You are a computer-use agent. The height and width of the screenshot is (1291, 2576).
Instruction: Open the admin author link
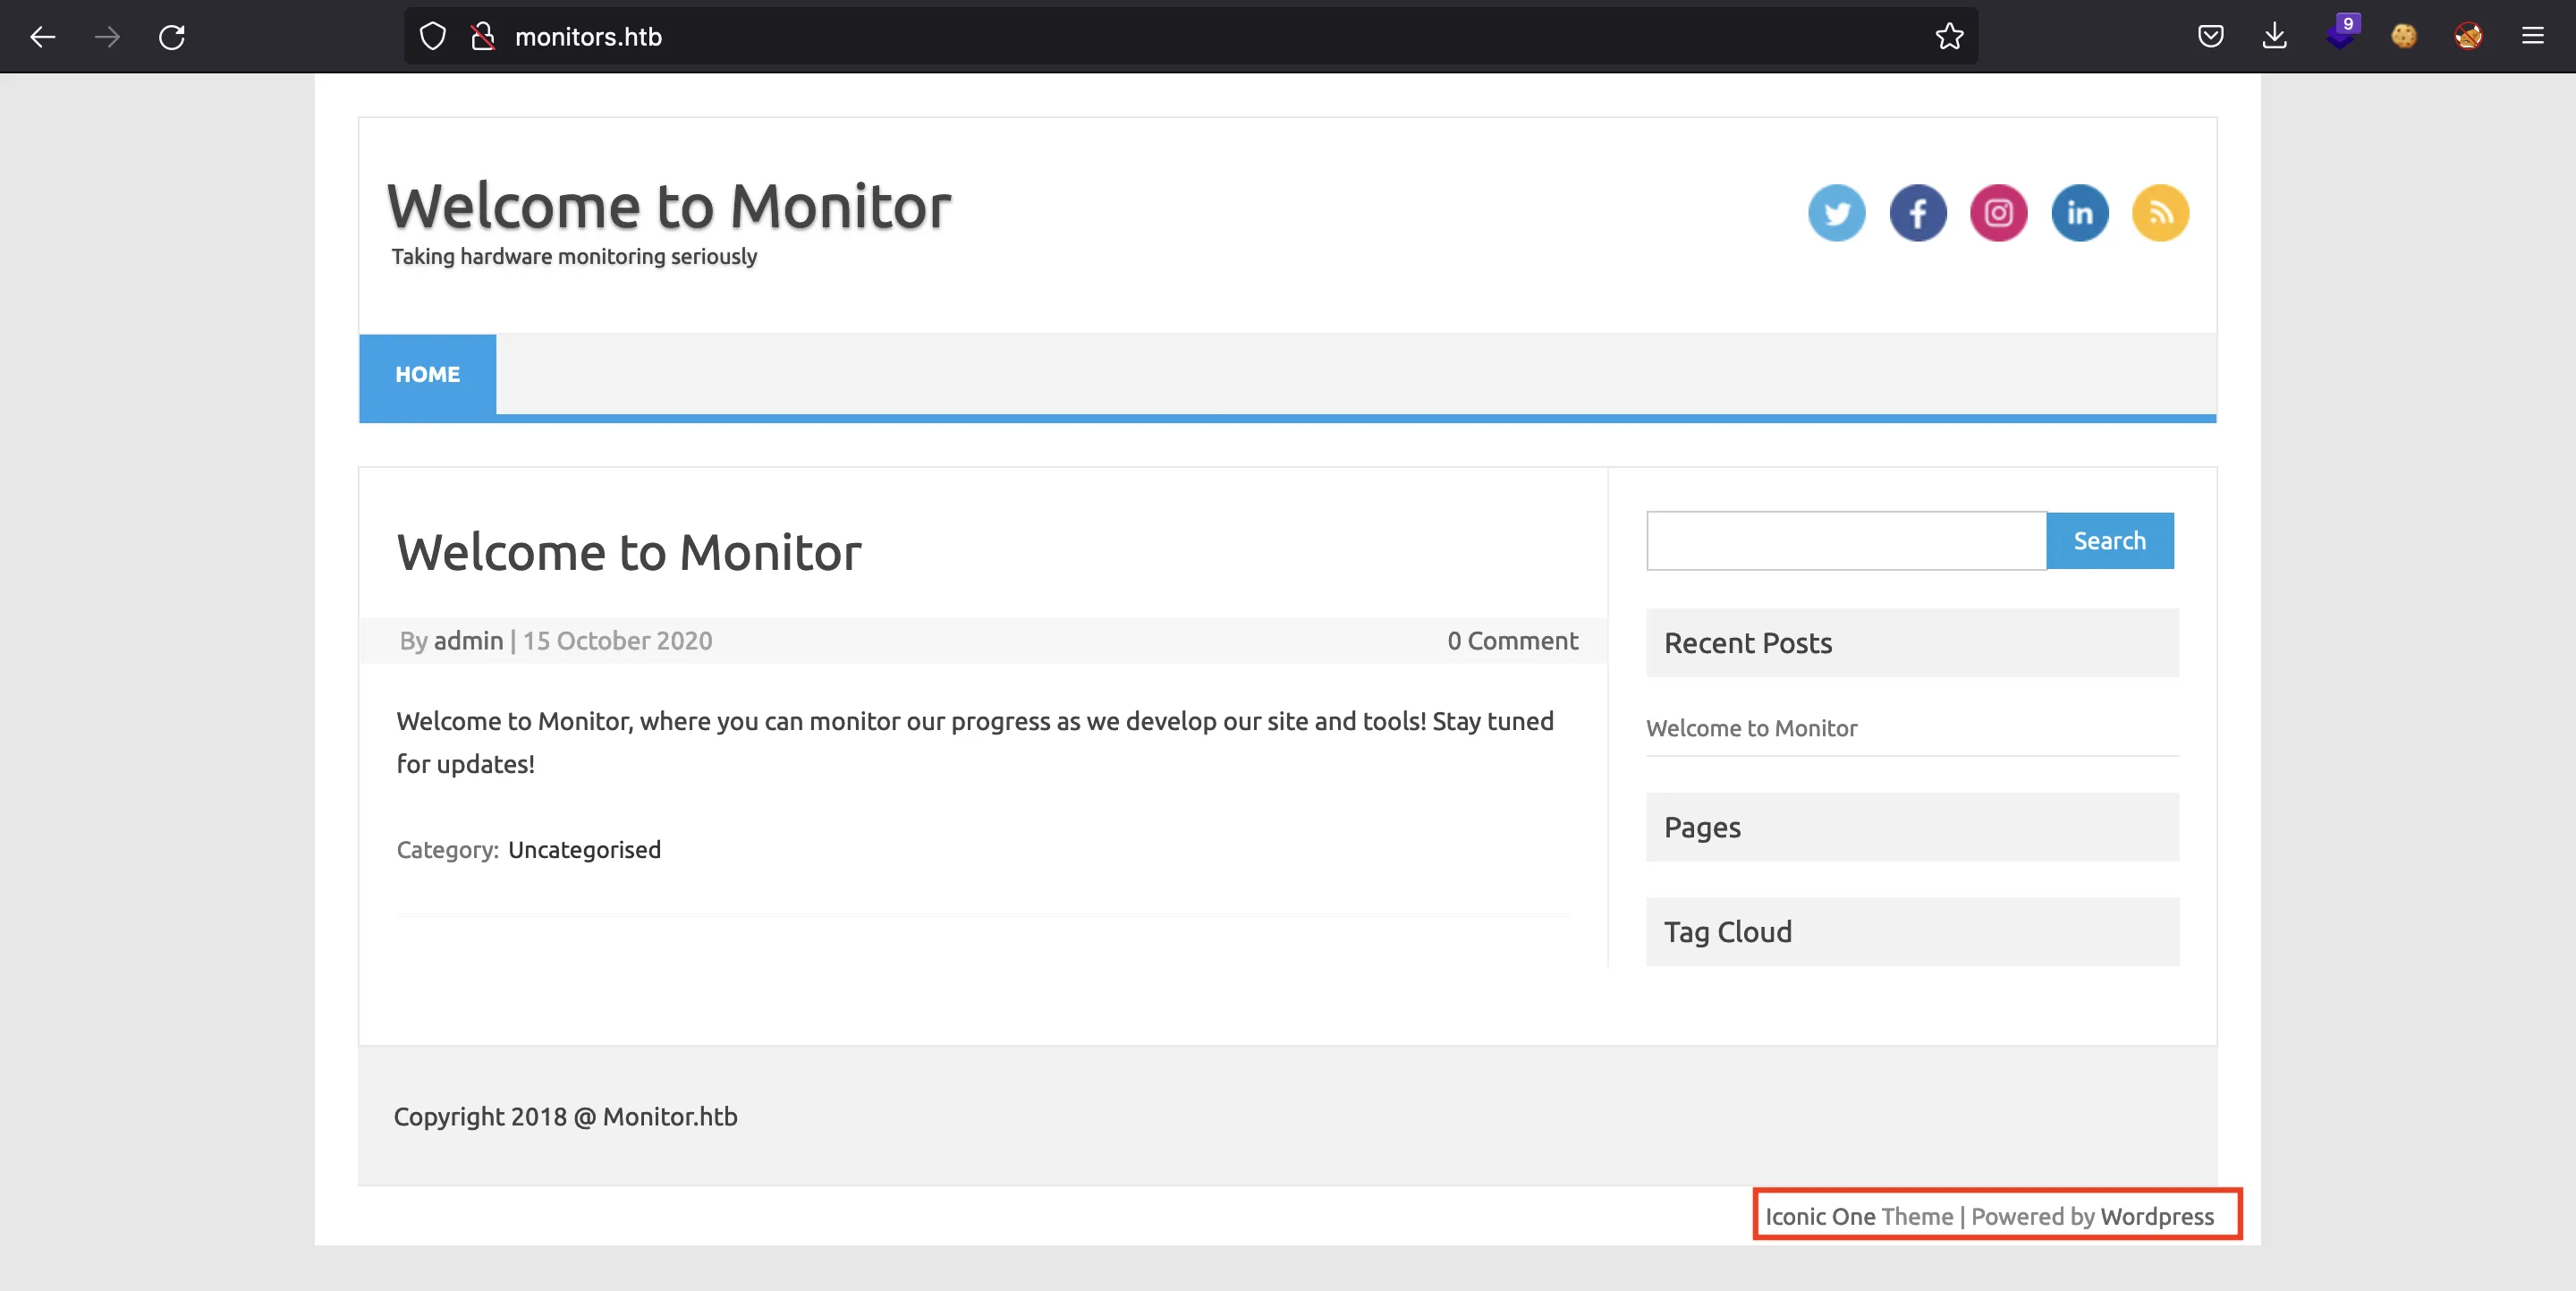coord(468,641)
